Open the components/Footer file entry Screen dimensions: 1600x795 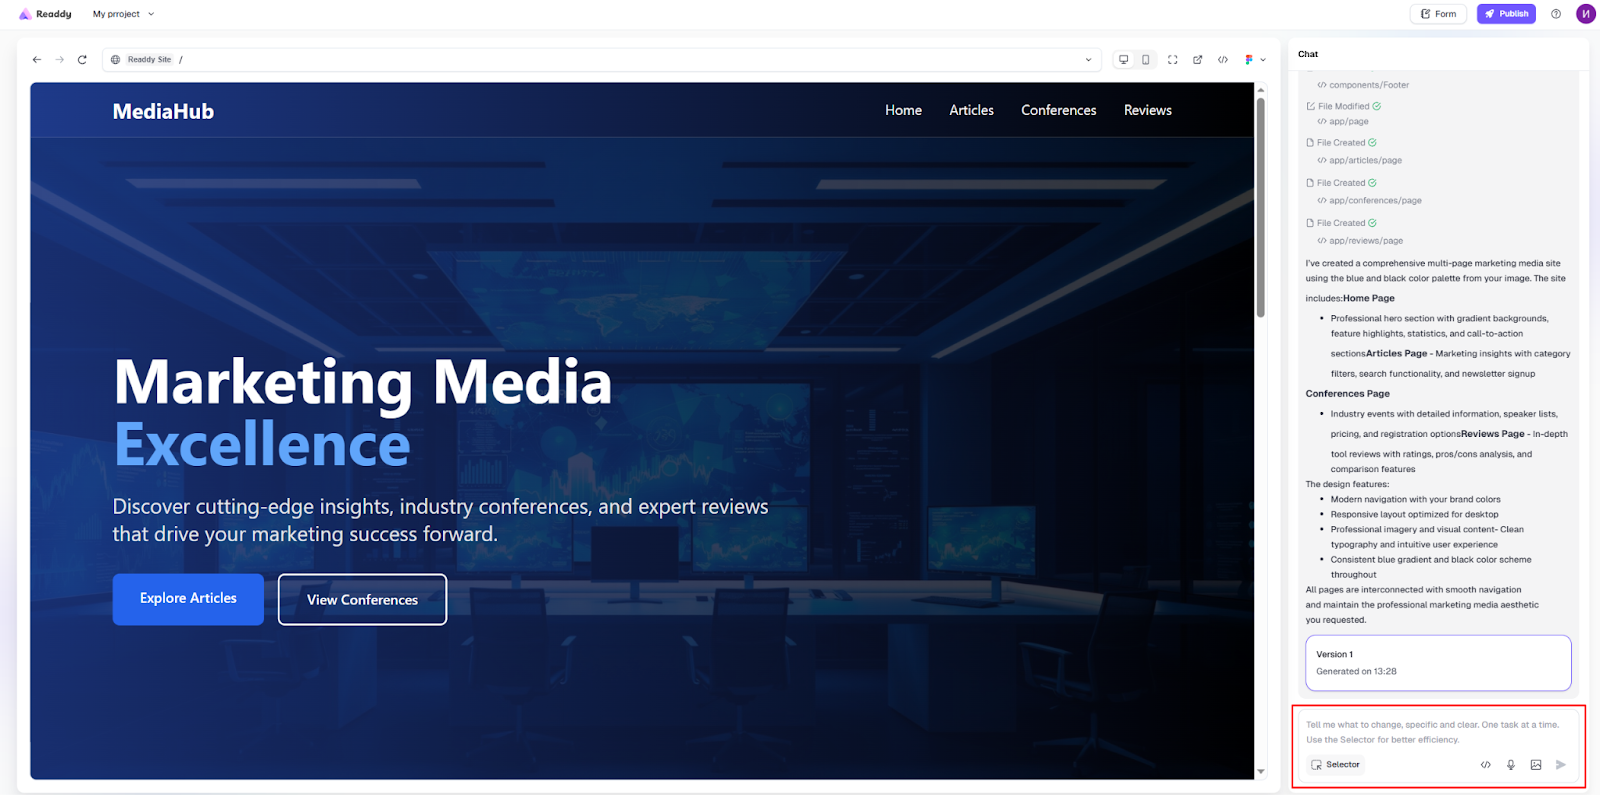coord(1363,85)
